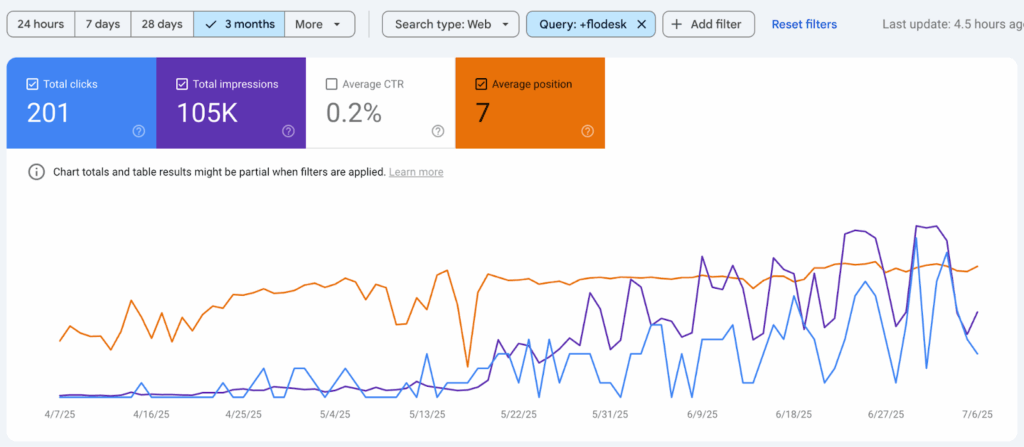Switch to the 28 days range
This screenshot has height=447, width=1024.
162,24
